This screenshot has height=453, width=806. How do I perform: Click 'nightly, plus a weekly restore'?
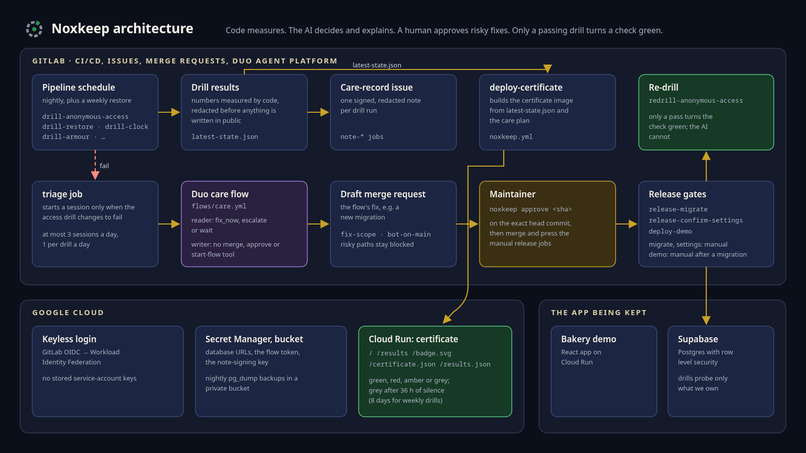[x=86, y=101]
